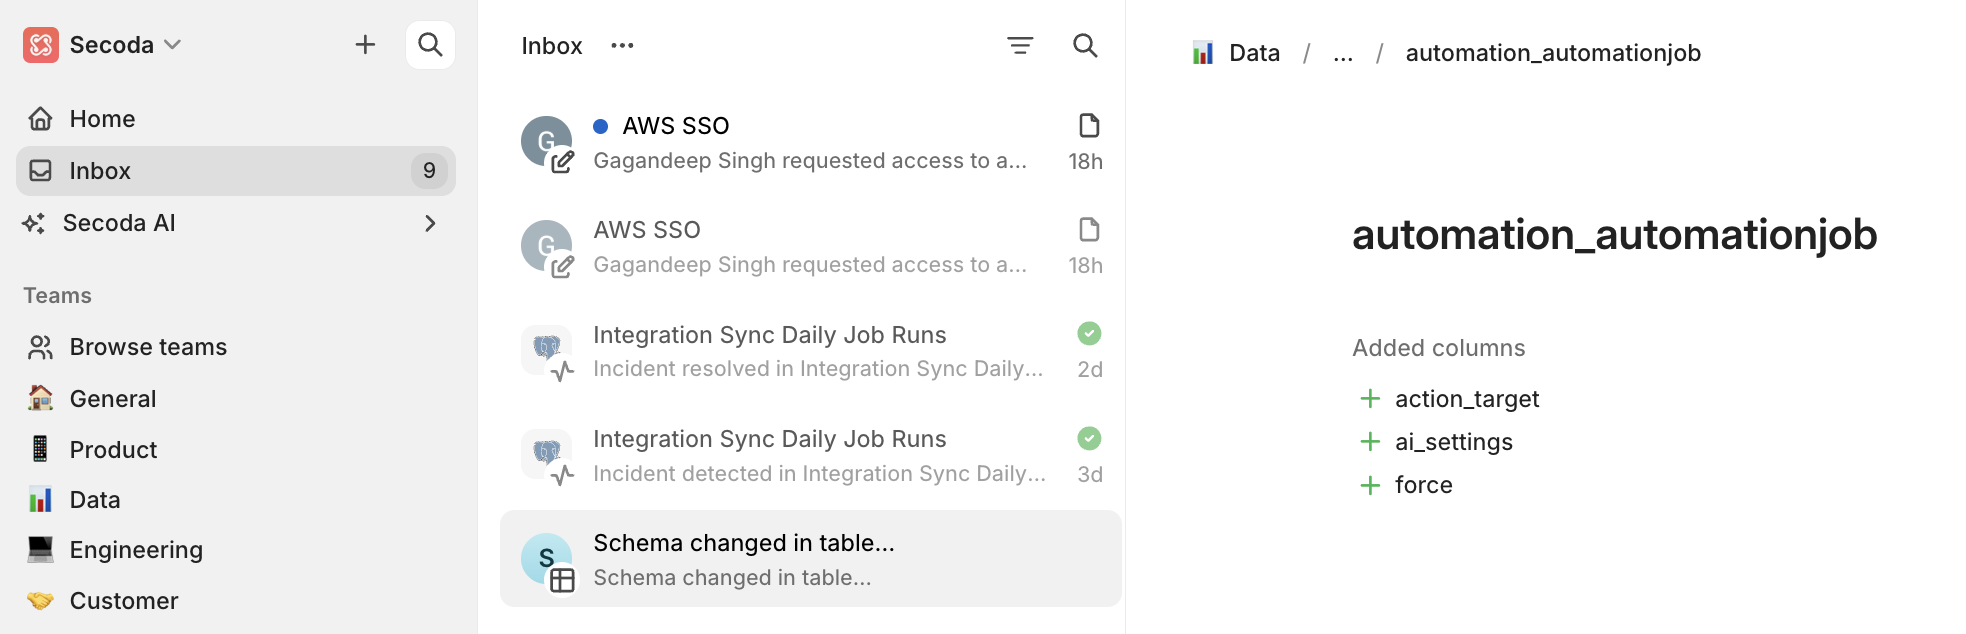Click the plus icon in sidebar header
1966x634 pixels.
point(365,45)
